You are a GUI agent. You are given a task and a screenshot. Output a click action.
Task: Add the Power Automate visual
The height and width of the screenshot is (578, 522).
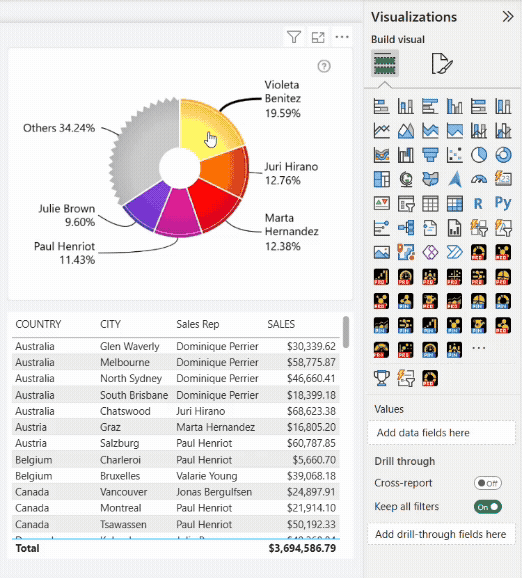454,252
